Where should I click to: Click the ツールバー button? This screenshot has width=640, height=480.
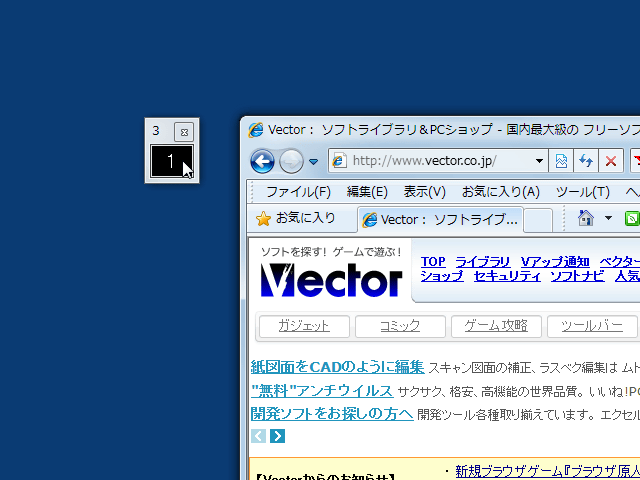[592, 326]
